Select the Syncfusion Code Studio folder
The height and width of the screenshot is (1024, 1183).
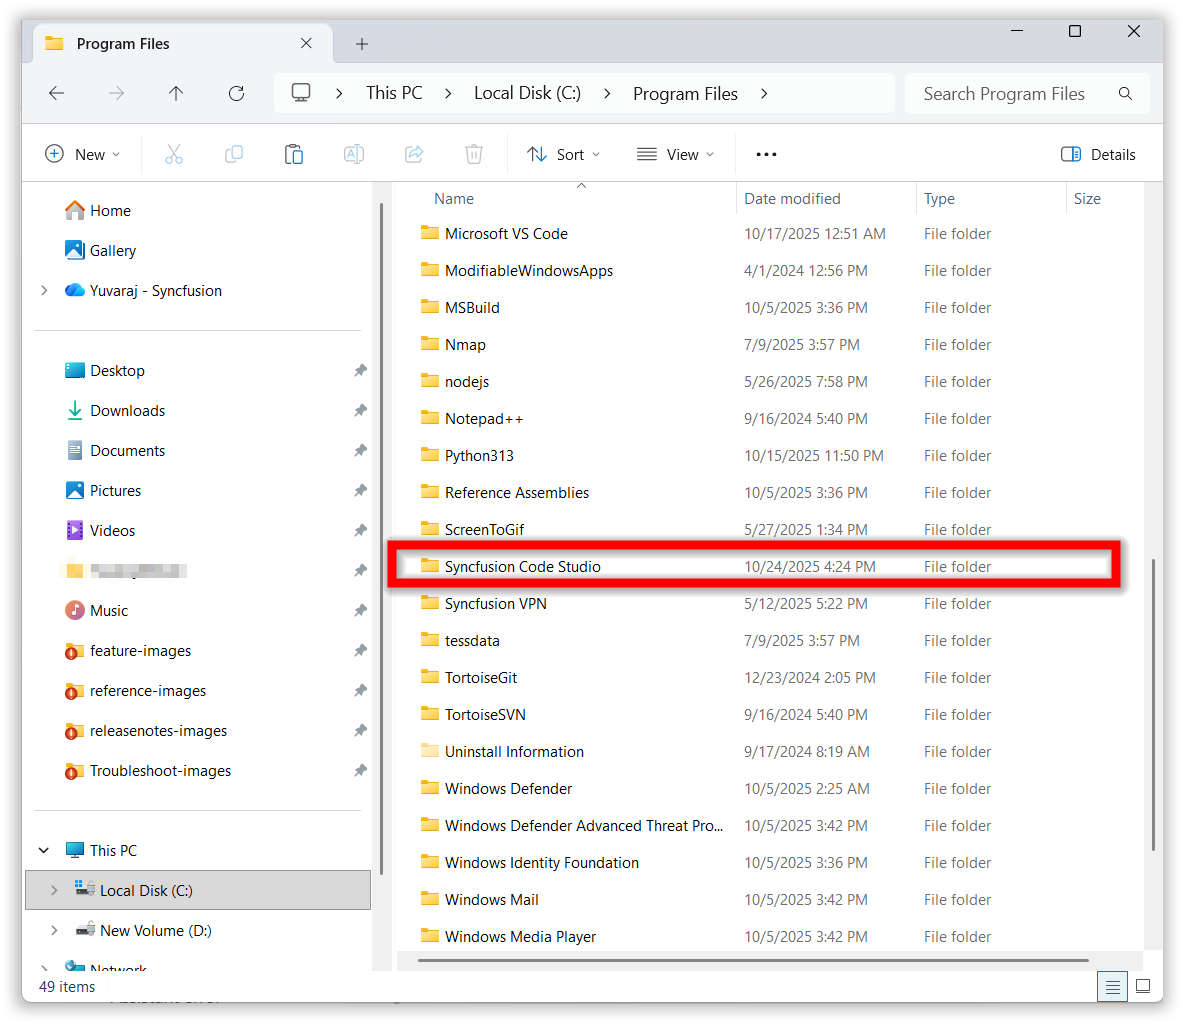tap(523, 566)
